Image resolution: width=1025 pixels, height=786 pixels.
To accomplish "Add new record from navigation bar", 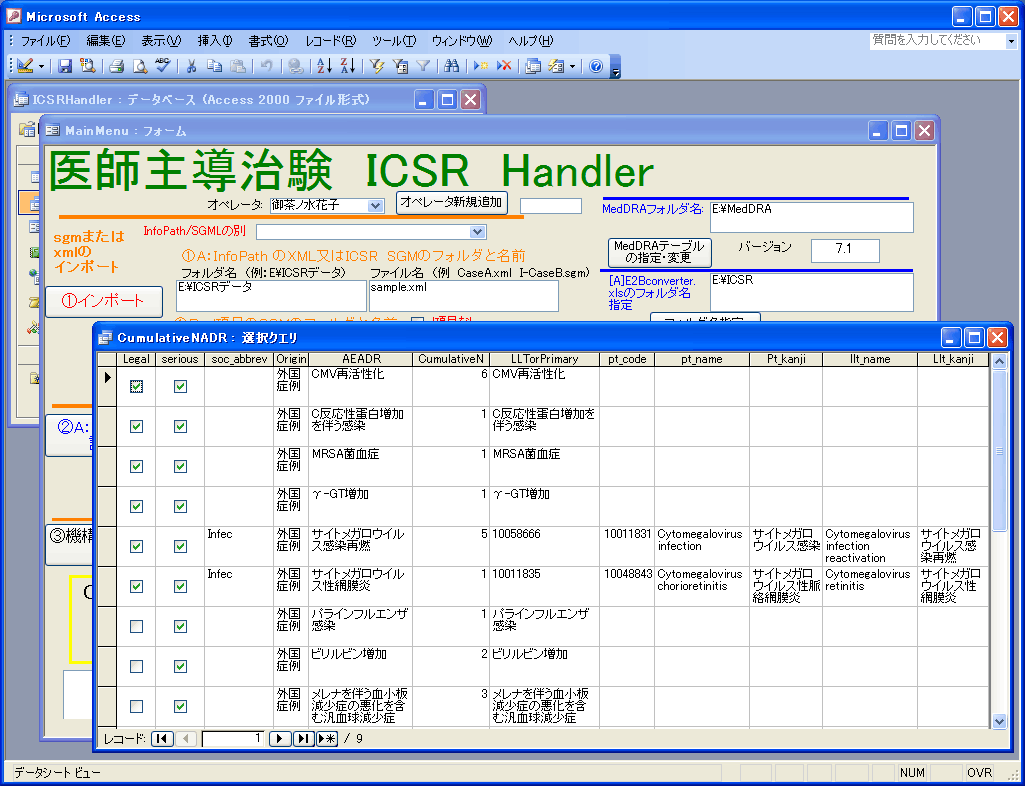I will (327, 738).
